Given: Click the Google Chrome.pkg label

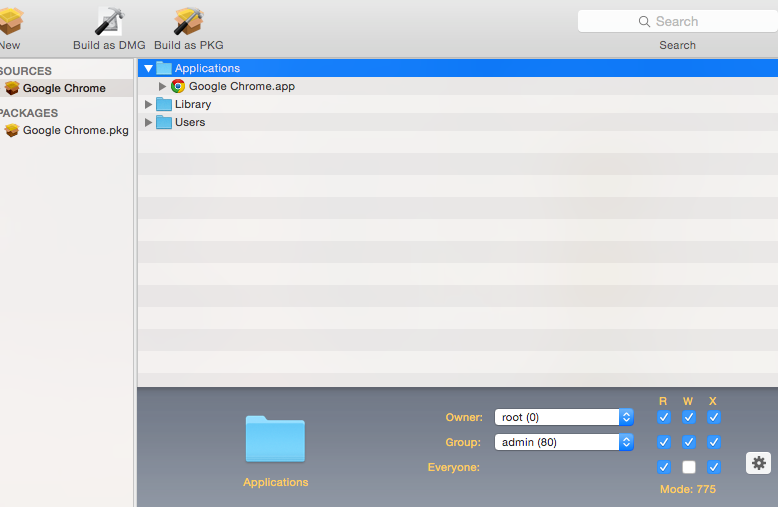Looking at the screenshot, I should click(x=75, y=130).
